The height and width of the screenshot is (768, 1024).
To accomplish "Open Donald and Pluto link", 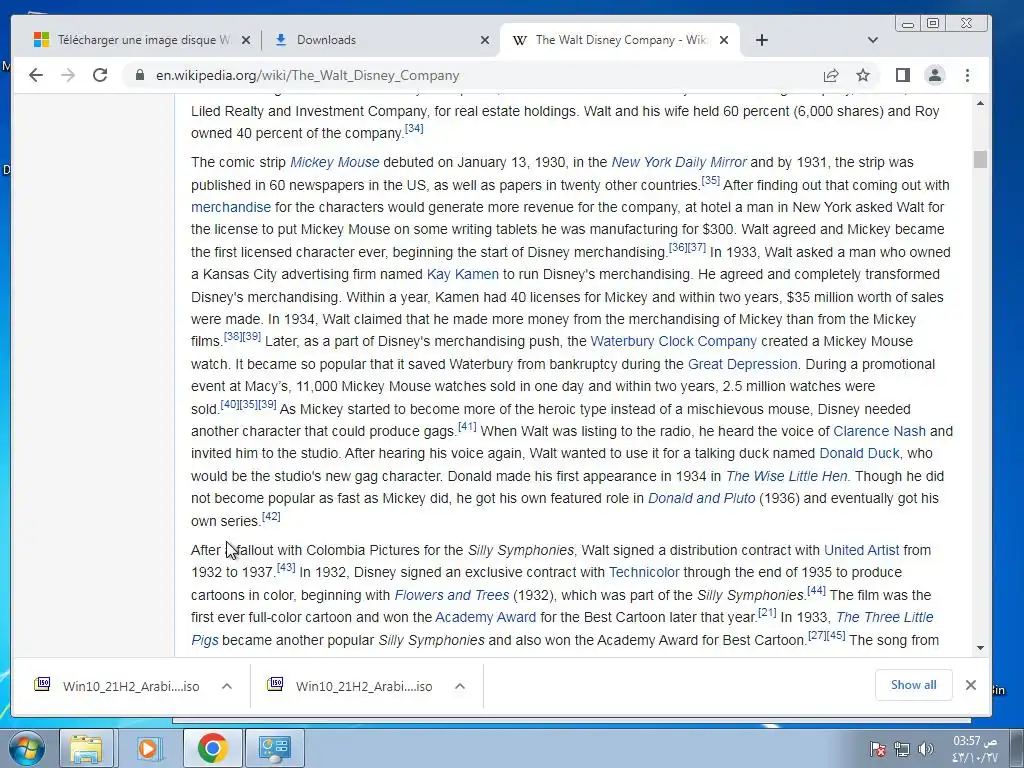I will point(701,498).
